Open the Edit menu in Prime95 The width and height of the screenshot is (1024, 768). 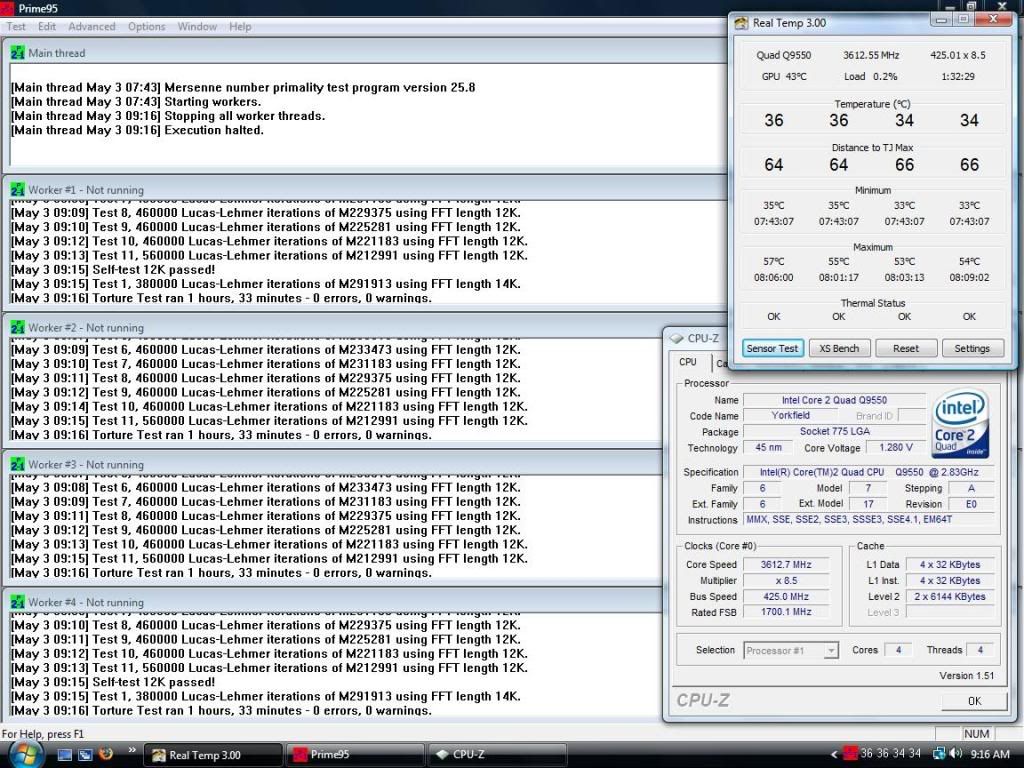click(x=46, y=27)
